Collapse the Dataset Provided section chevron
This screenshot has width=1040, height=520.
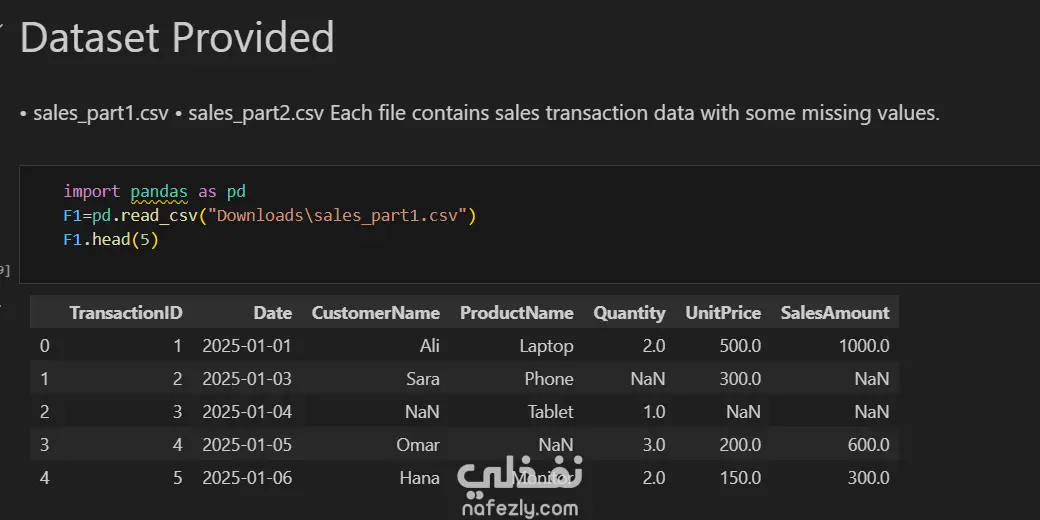3,33
